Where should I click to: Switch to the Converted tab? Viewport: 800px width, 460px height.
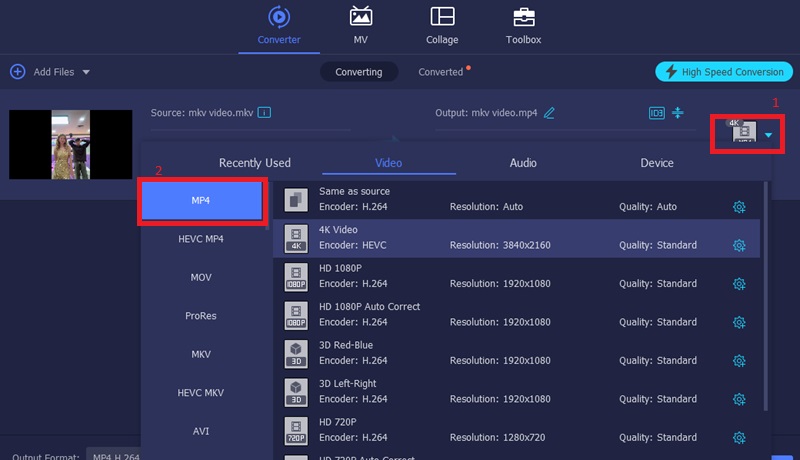[x=441, y=72]
